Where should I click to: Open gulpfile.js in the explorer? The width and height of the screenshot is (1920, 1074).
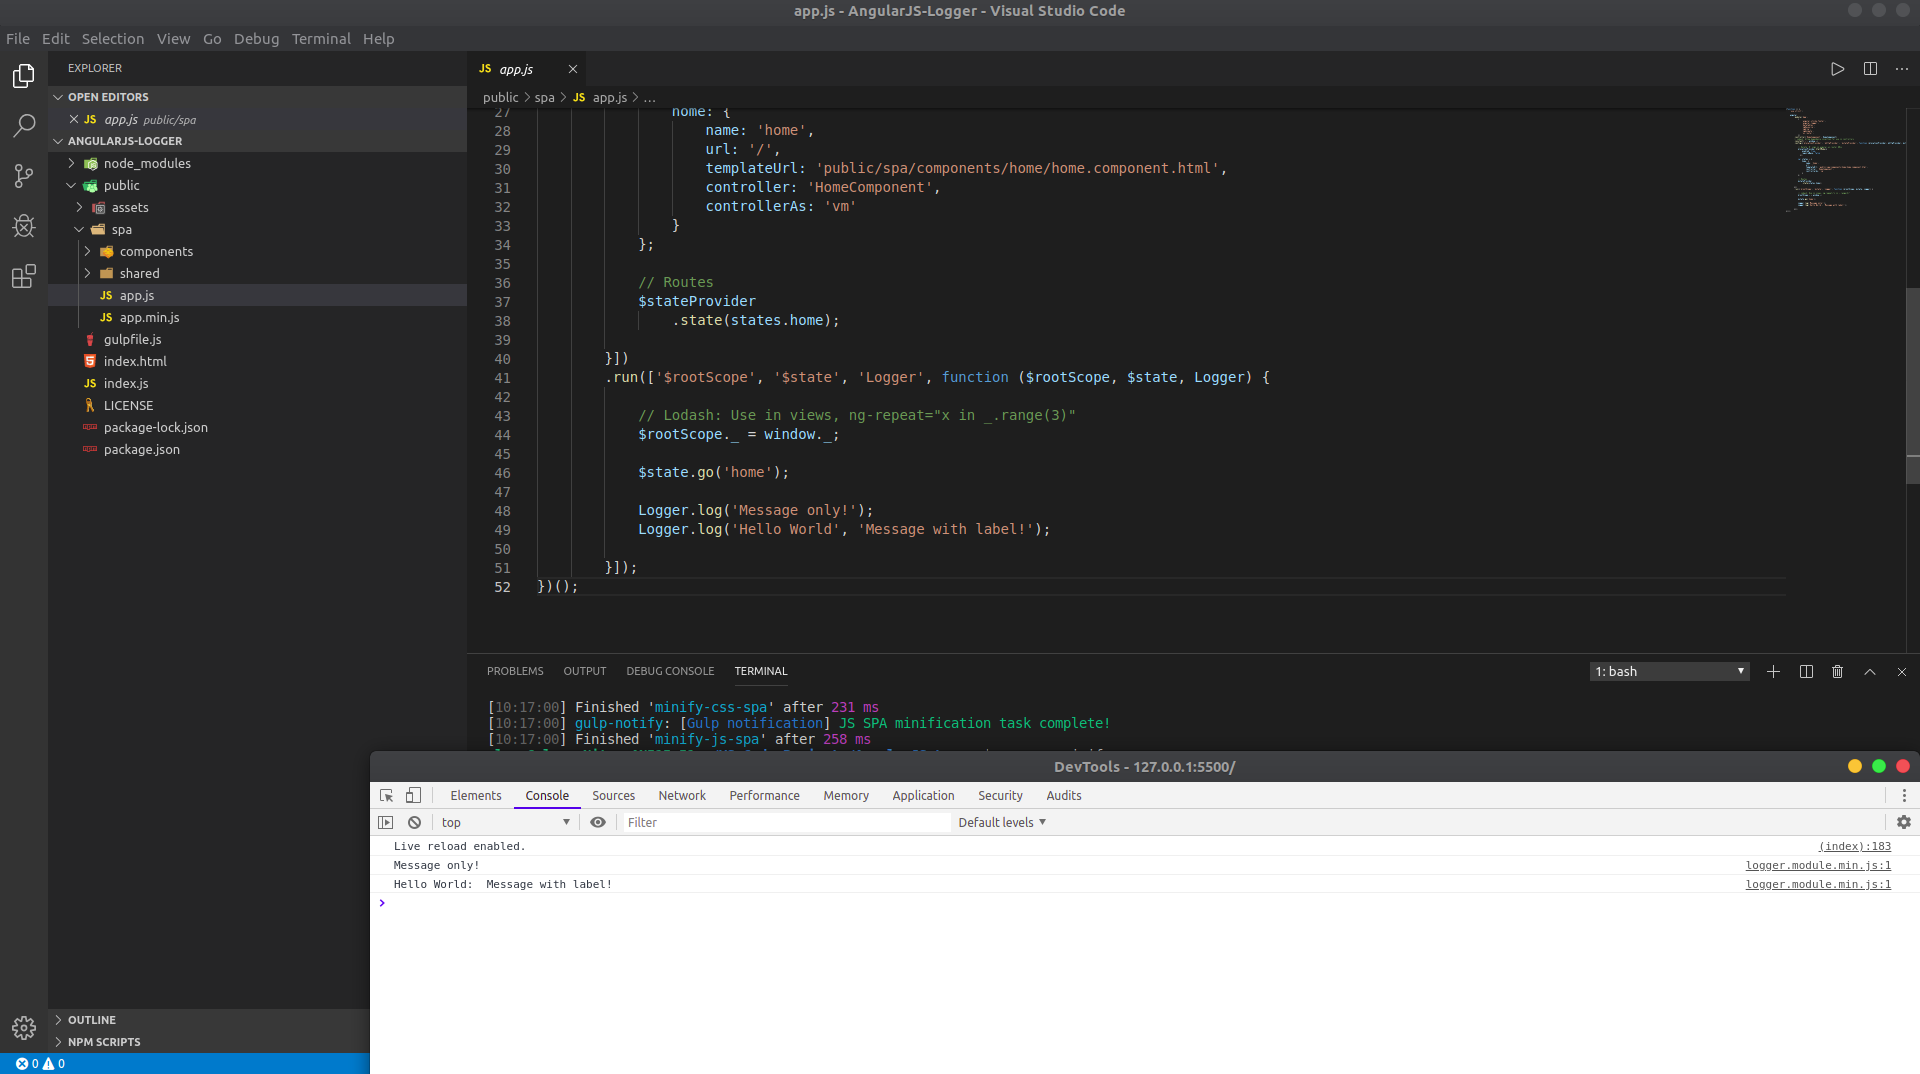[132, 339]
